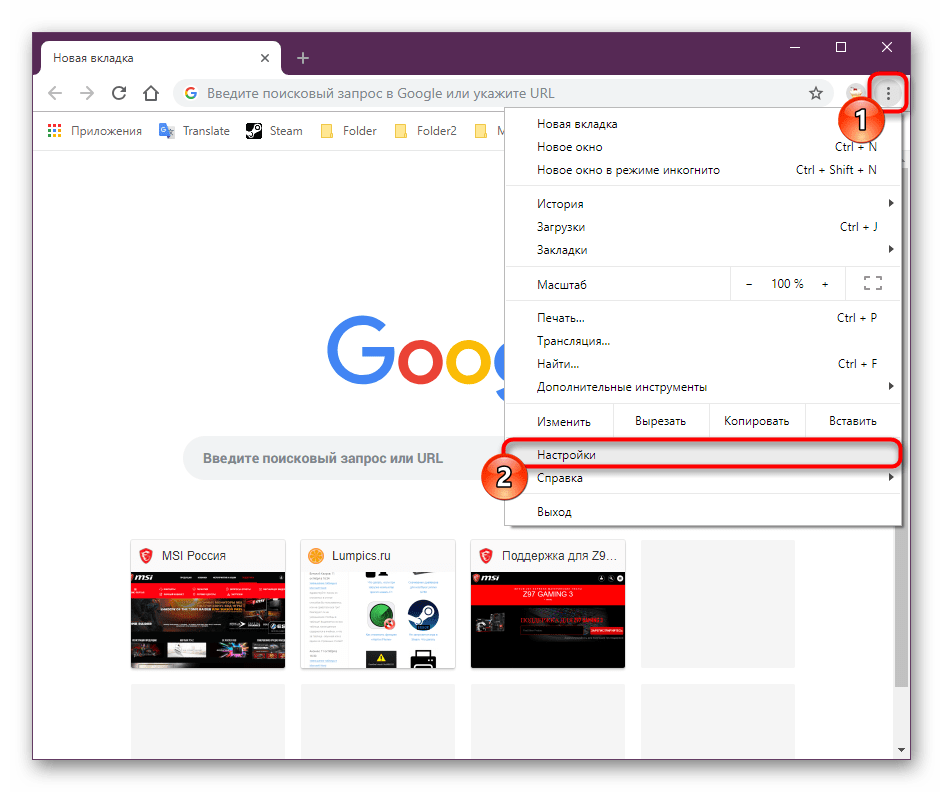
Task: Click the Вставить button
Action: [852, 421]
